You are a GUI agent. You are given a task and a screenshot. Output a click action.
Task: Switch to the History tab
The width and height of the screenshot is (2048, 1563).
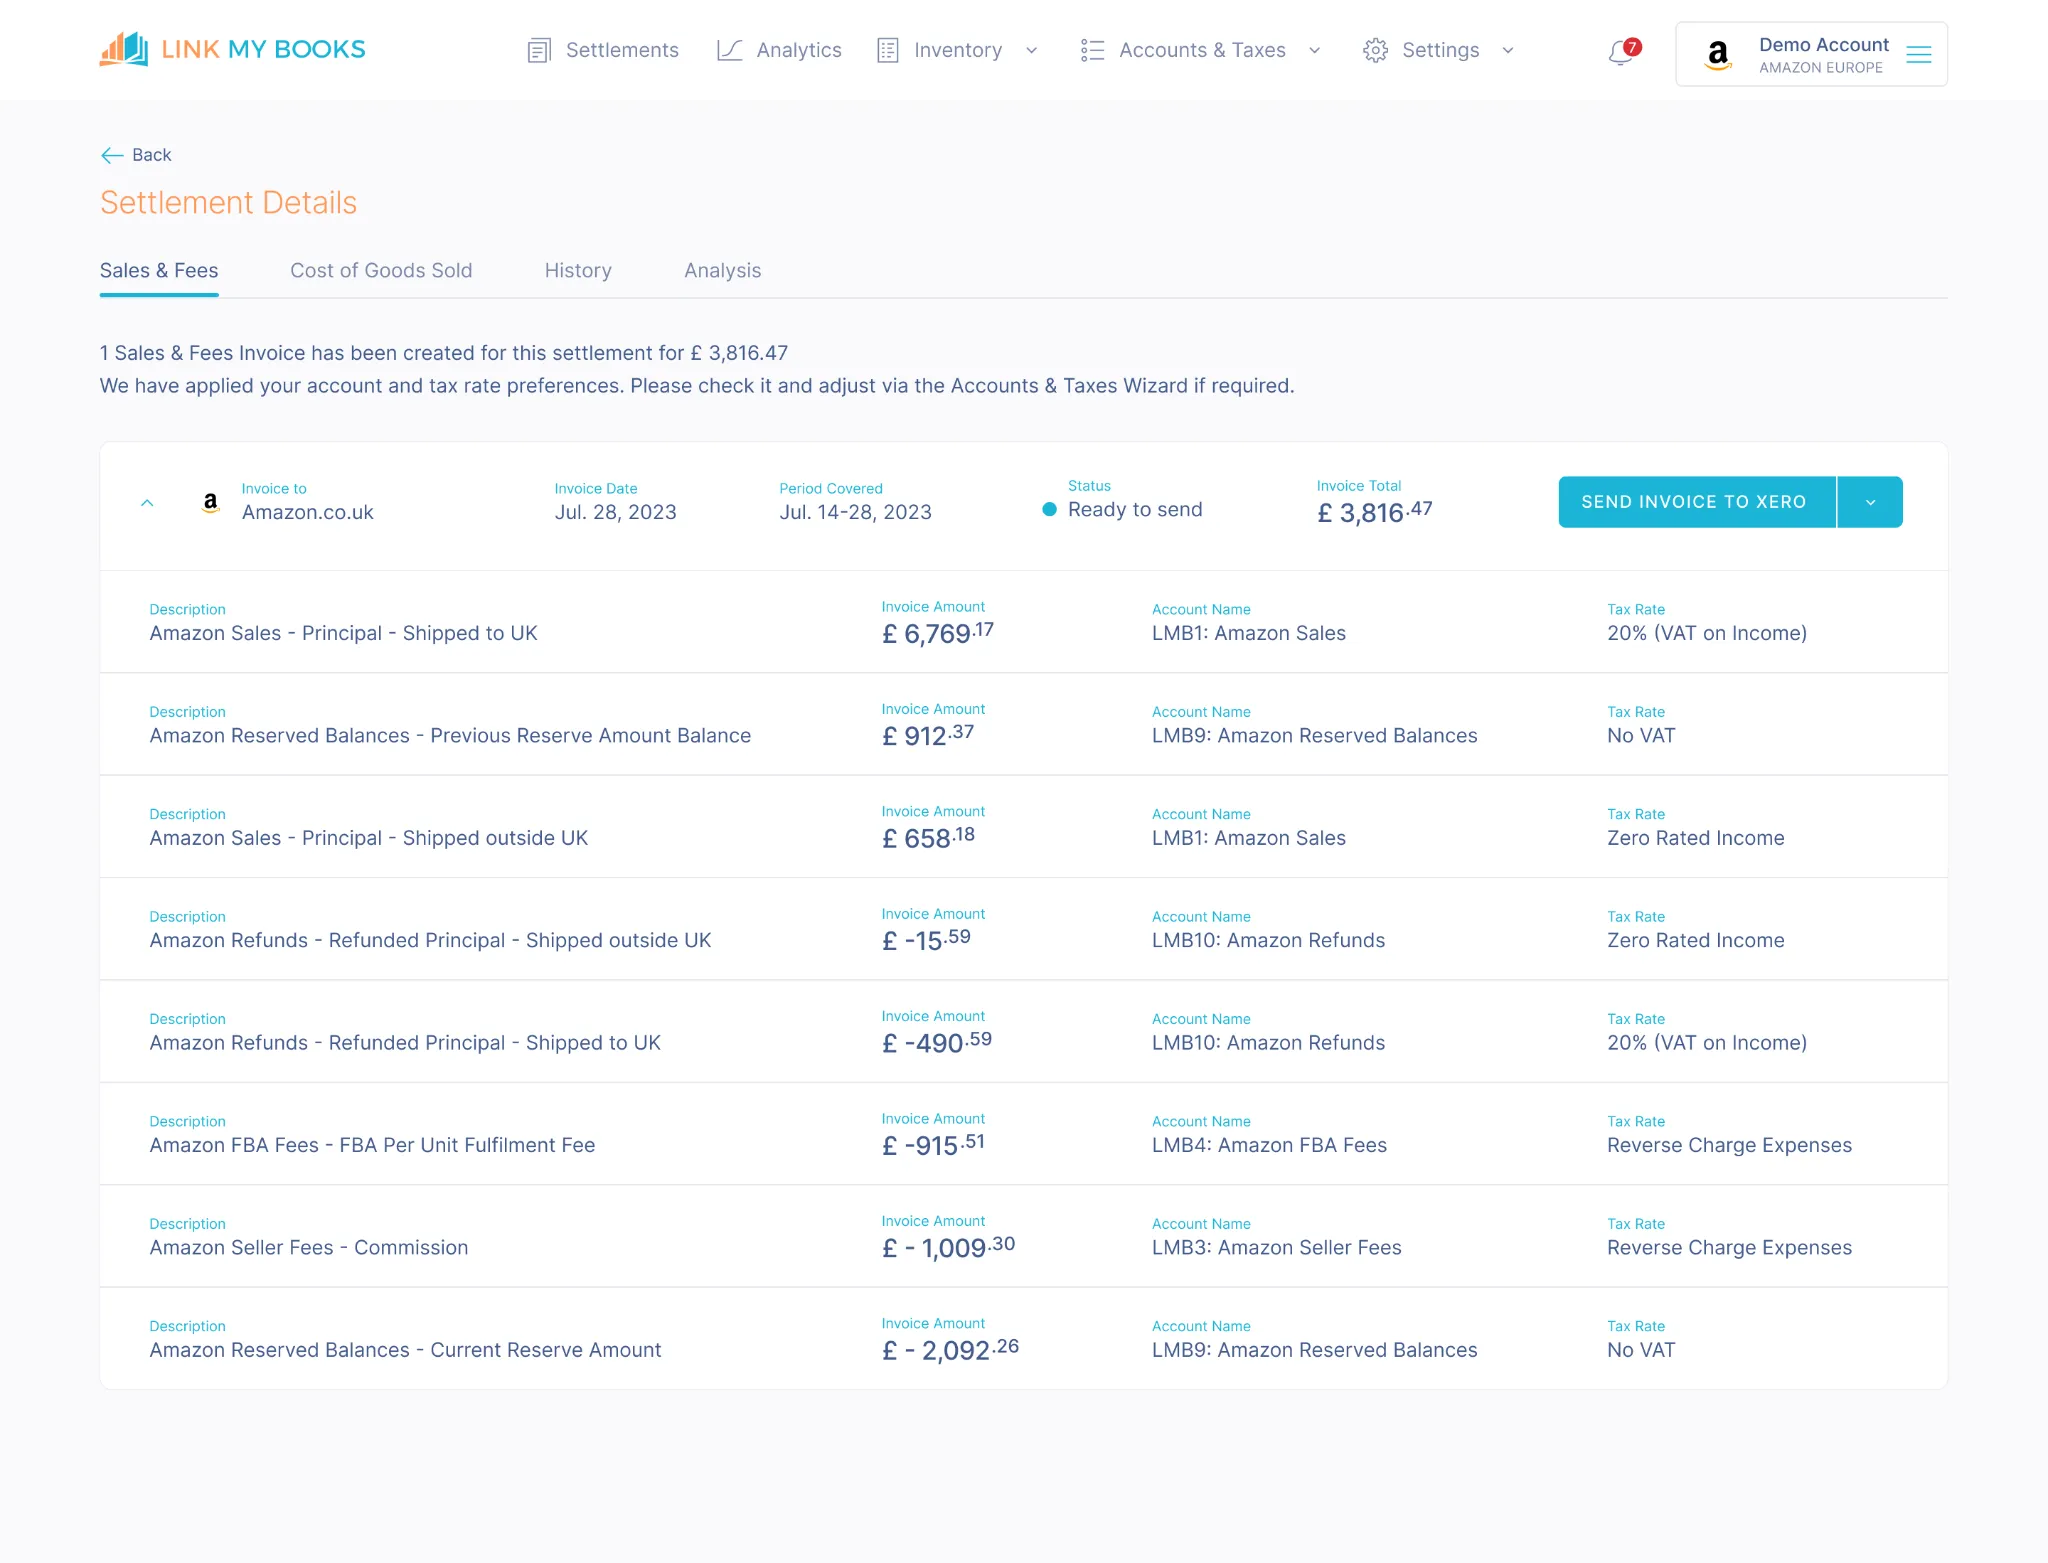coord(578,271)
